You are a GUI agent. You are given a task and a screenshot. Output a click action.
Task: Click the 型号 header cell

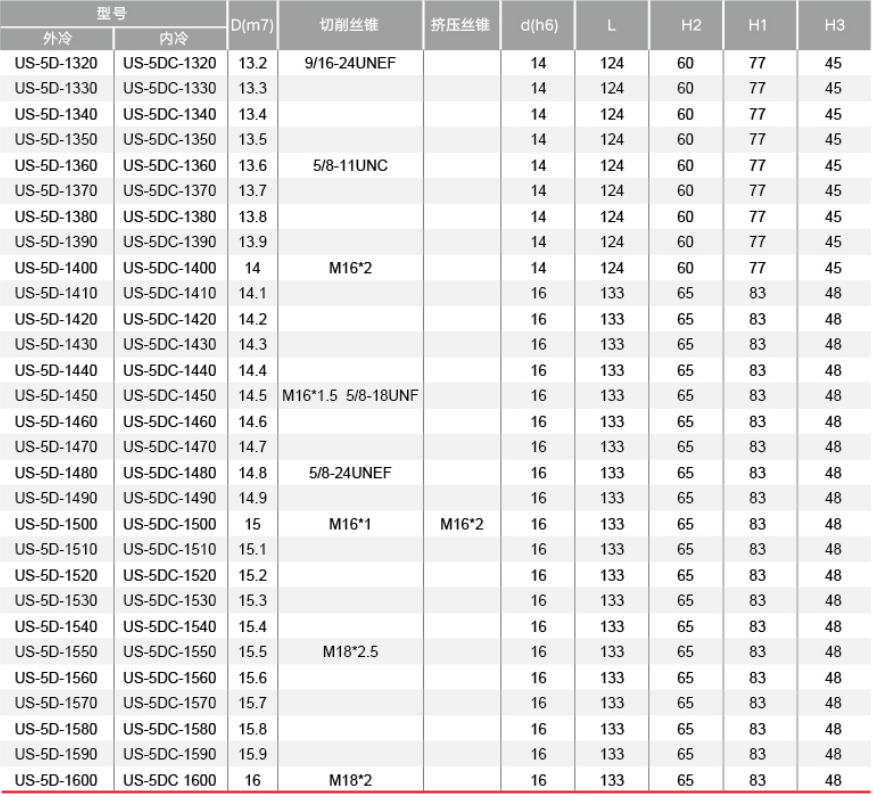coord(114,13)
